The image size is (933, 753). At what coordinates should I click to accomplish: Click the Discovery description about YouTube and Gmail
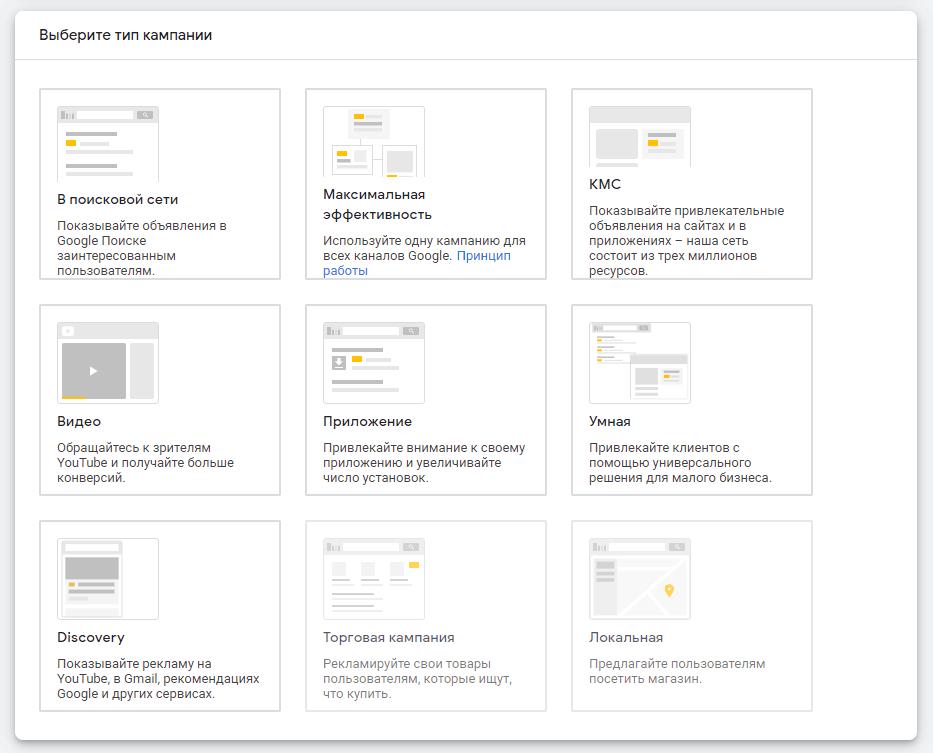(158, 678)
